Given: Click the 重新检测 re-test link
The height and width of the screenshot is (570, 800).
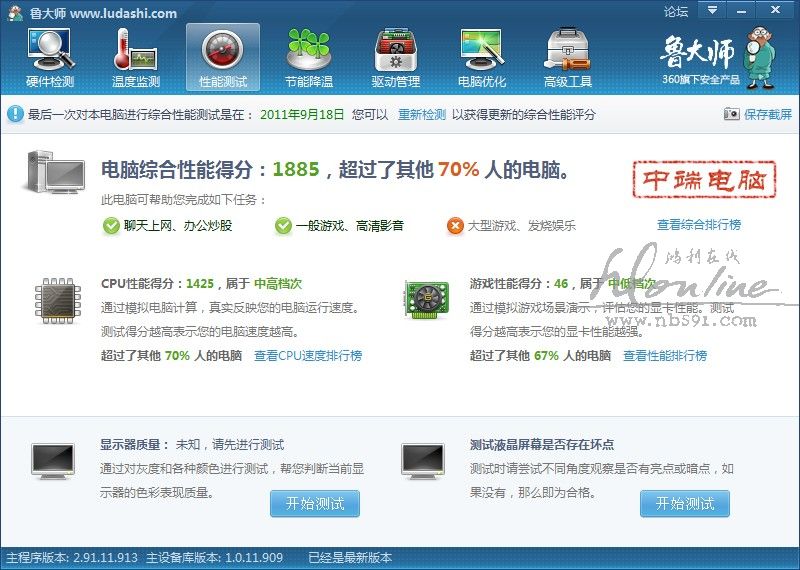Looking at the screenshot, I should tap(422, 114).
